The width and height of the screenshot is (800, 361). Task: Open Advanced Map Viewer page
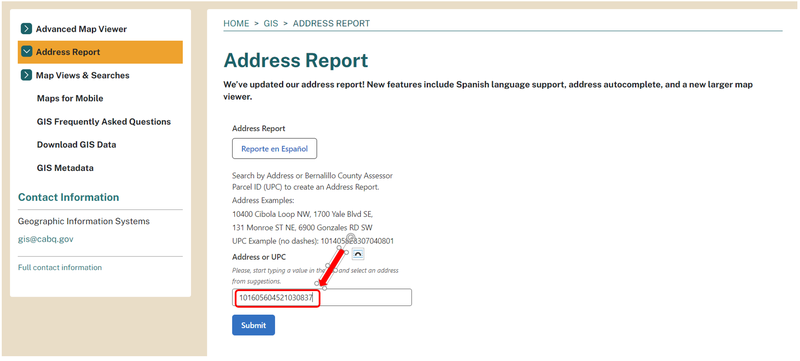[81, 29]
